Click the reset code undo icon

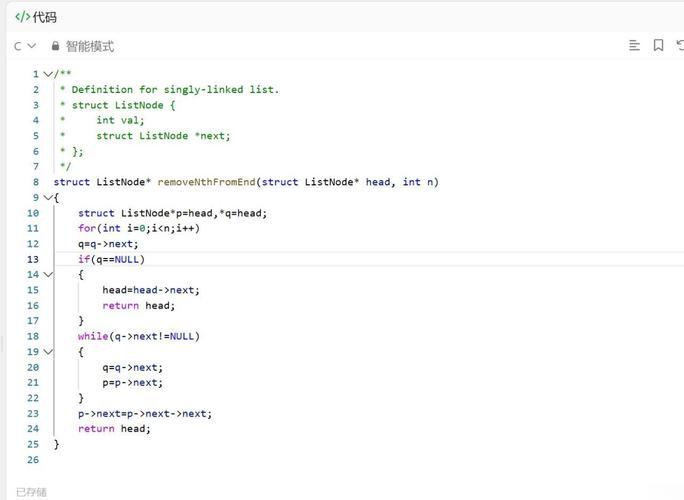point(680,45)
